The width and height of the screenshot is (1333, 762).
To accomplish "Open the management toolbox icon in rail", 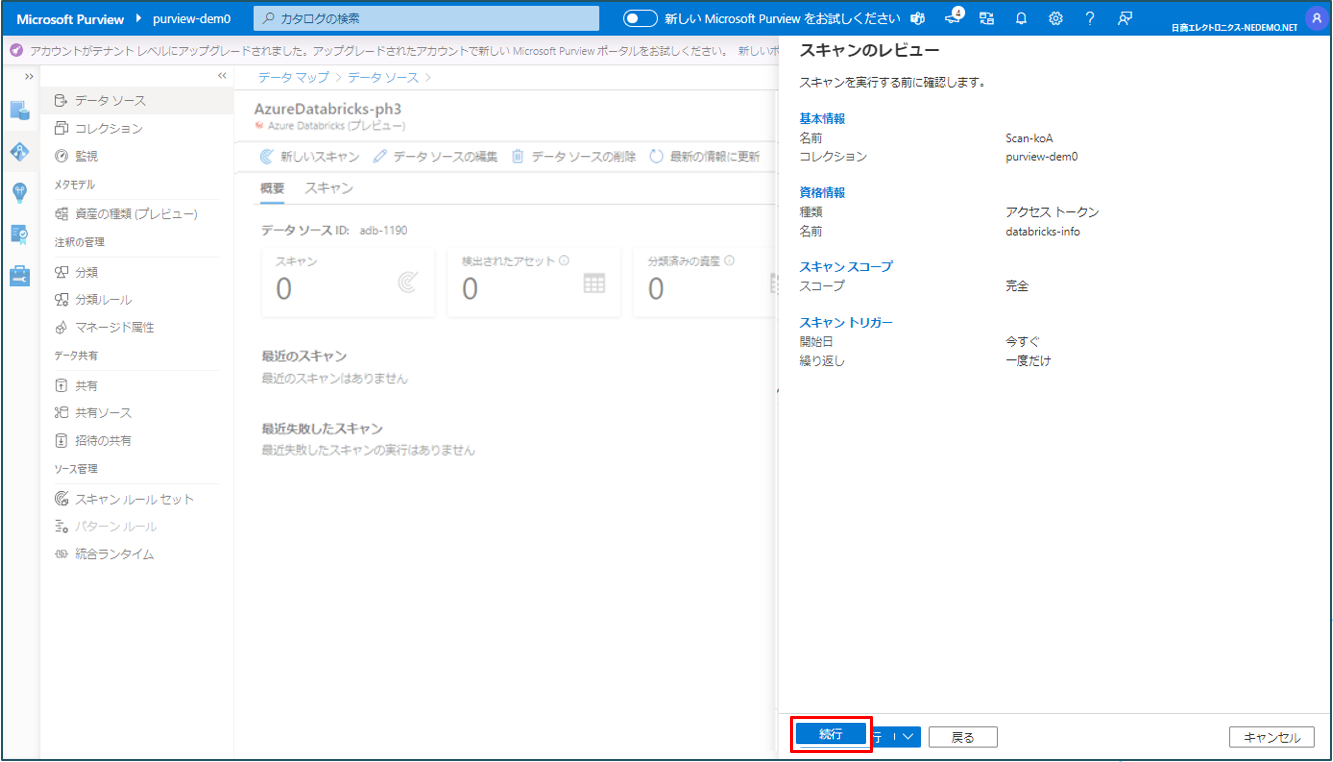I will coord(20,275).
